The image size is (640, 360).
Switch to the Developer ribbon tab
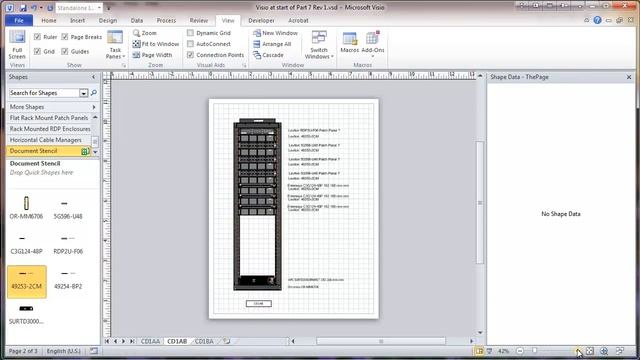click(x=261, y=20)
